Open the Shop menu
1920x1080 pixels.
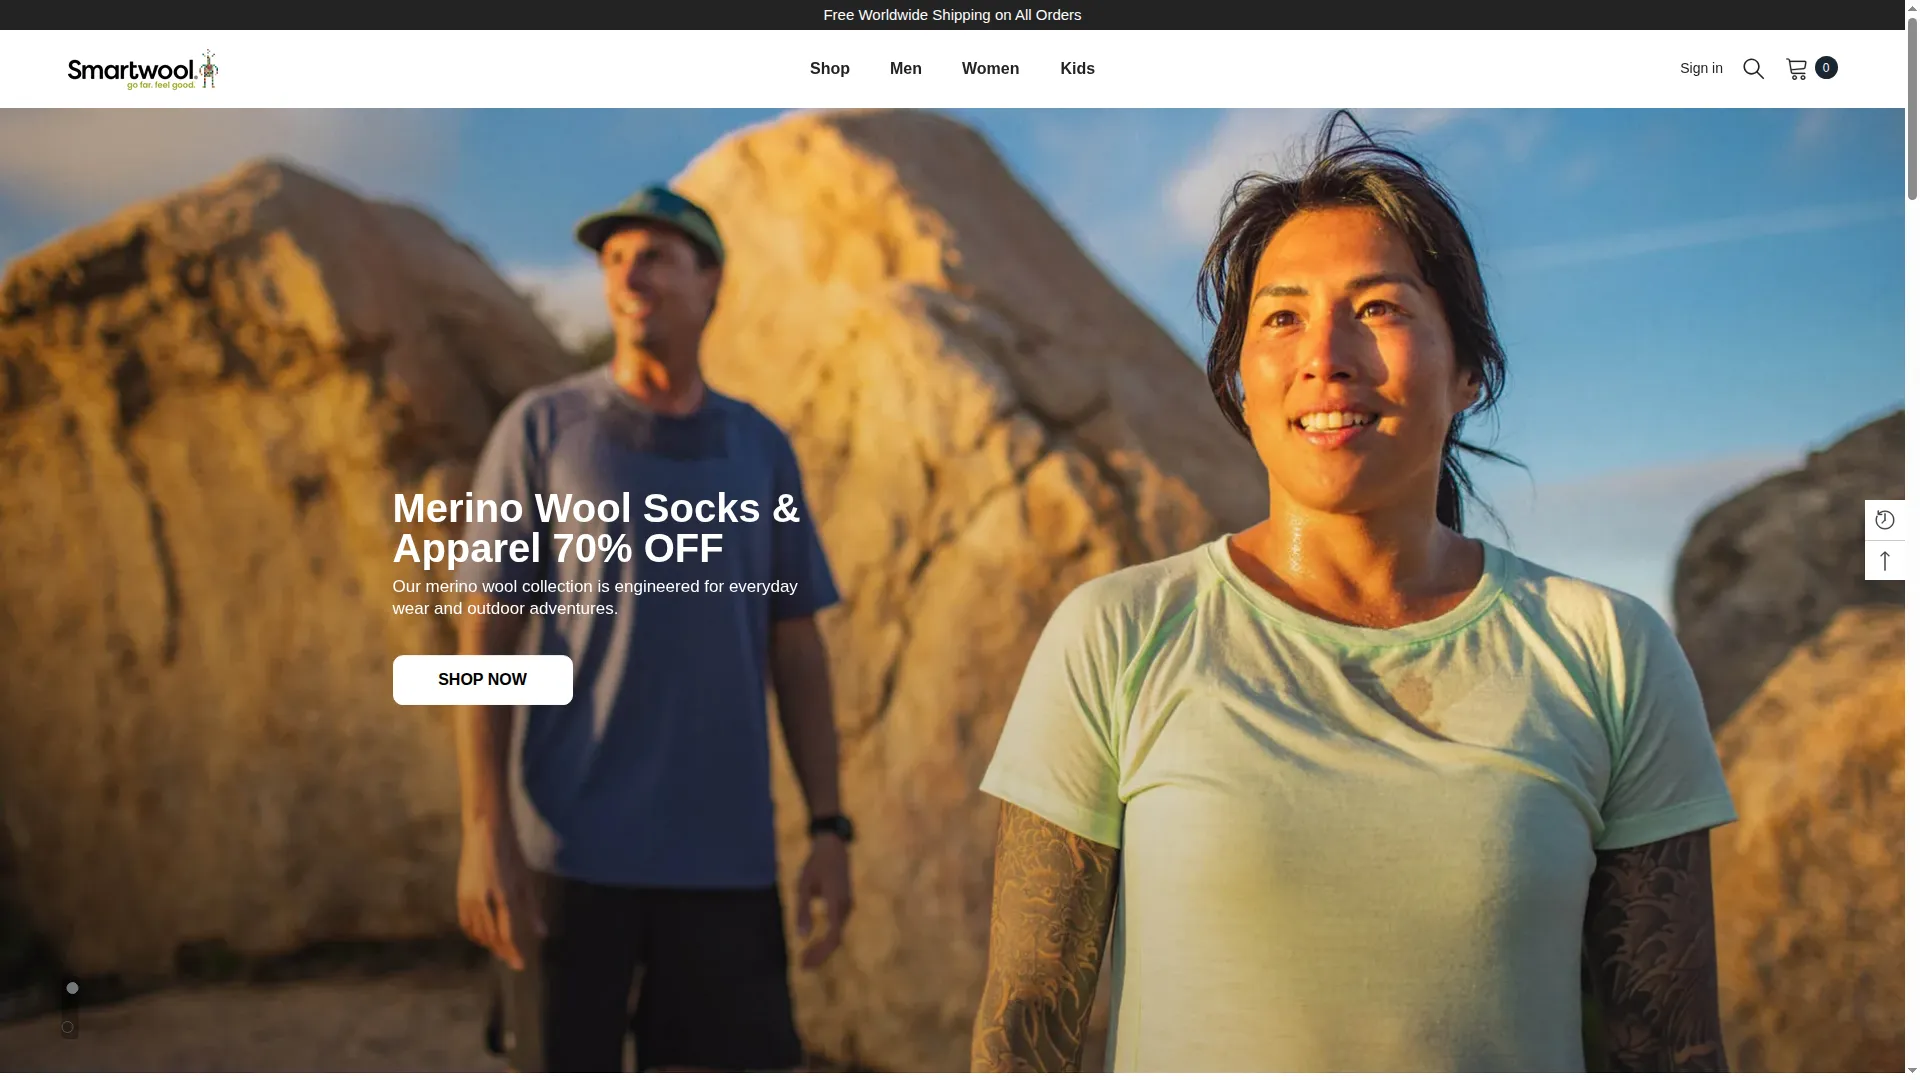click(830, 69)
